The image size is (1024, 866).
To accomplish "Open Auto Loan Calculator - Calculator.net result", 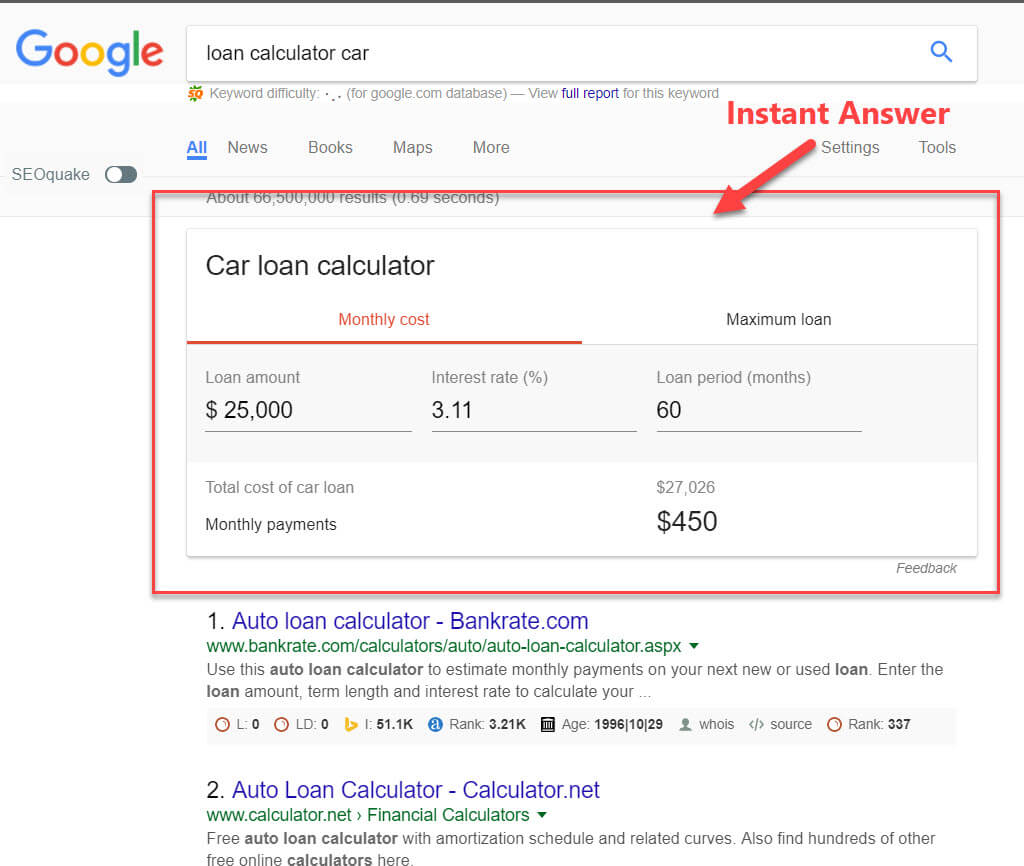I will click(415, 790).
